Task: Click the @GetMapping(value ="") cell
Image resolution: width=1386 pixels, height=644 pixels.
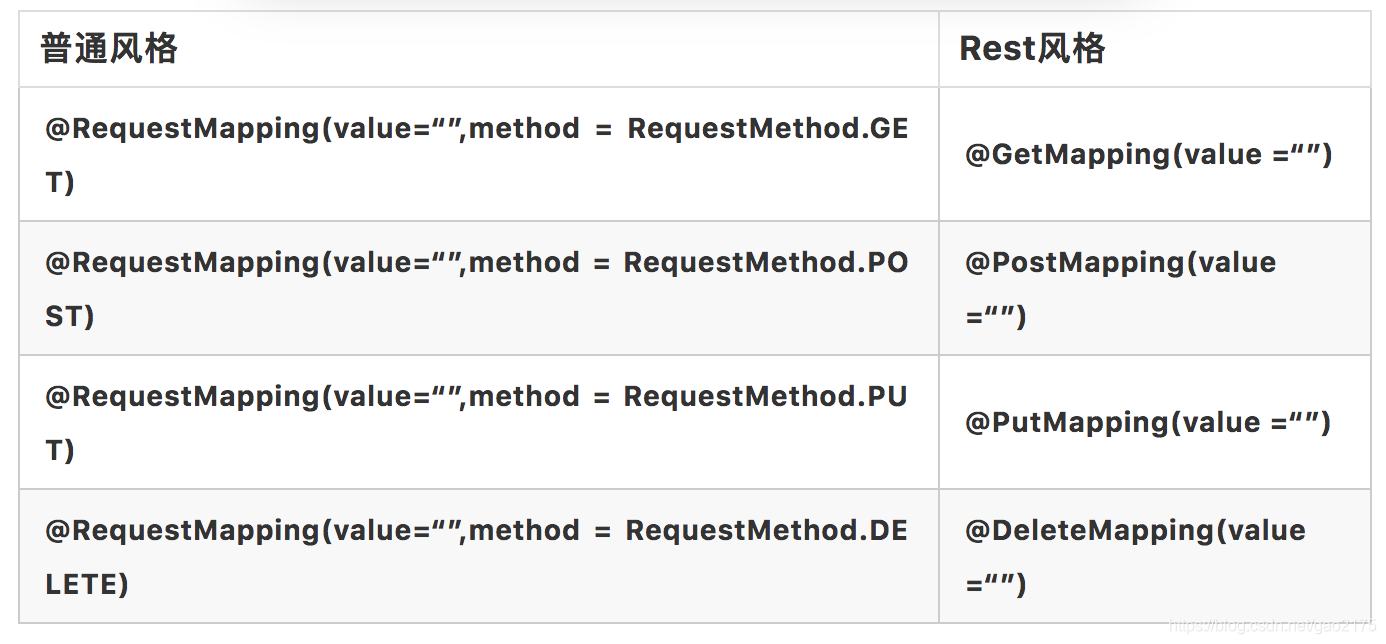Action: click(1154, 154)
